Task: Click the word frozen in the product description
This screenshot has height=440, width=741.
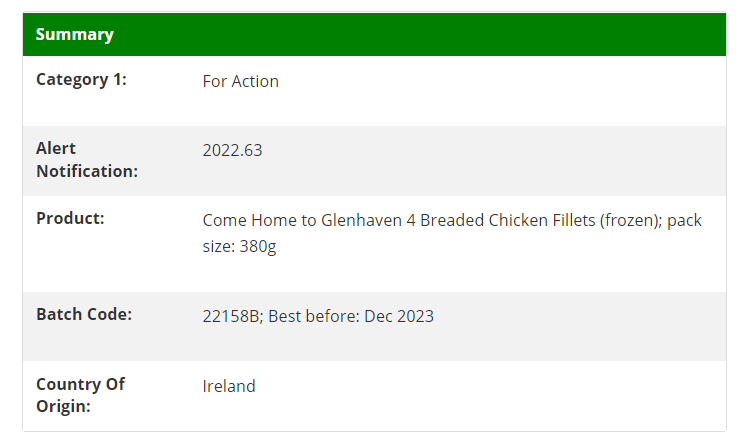Action: (630, 220)
